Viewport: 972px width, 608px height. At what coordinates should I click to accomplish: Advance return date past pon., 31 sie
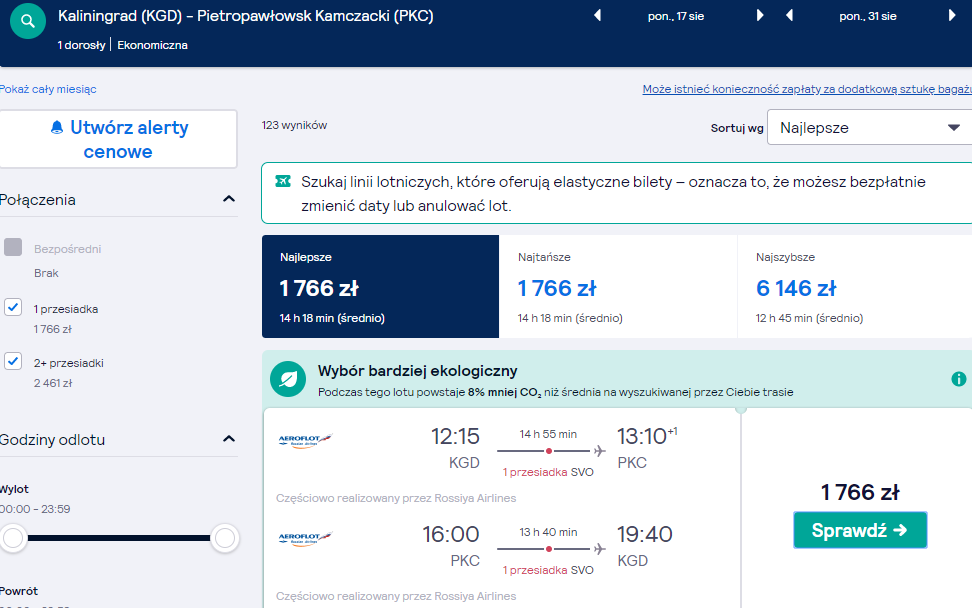point(952,15)
